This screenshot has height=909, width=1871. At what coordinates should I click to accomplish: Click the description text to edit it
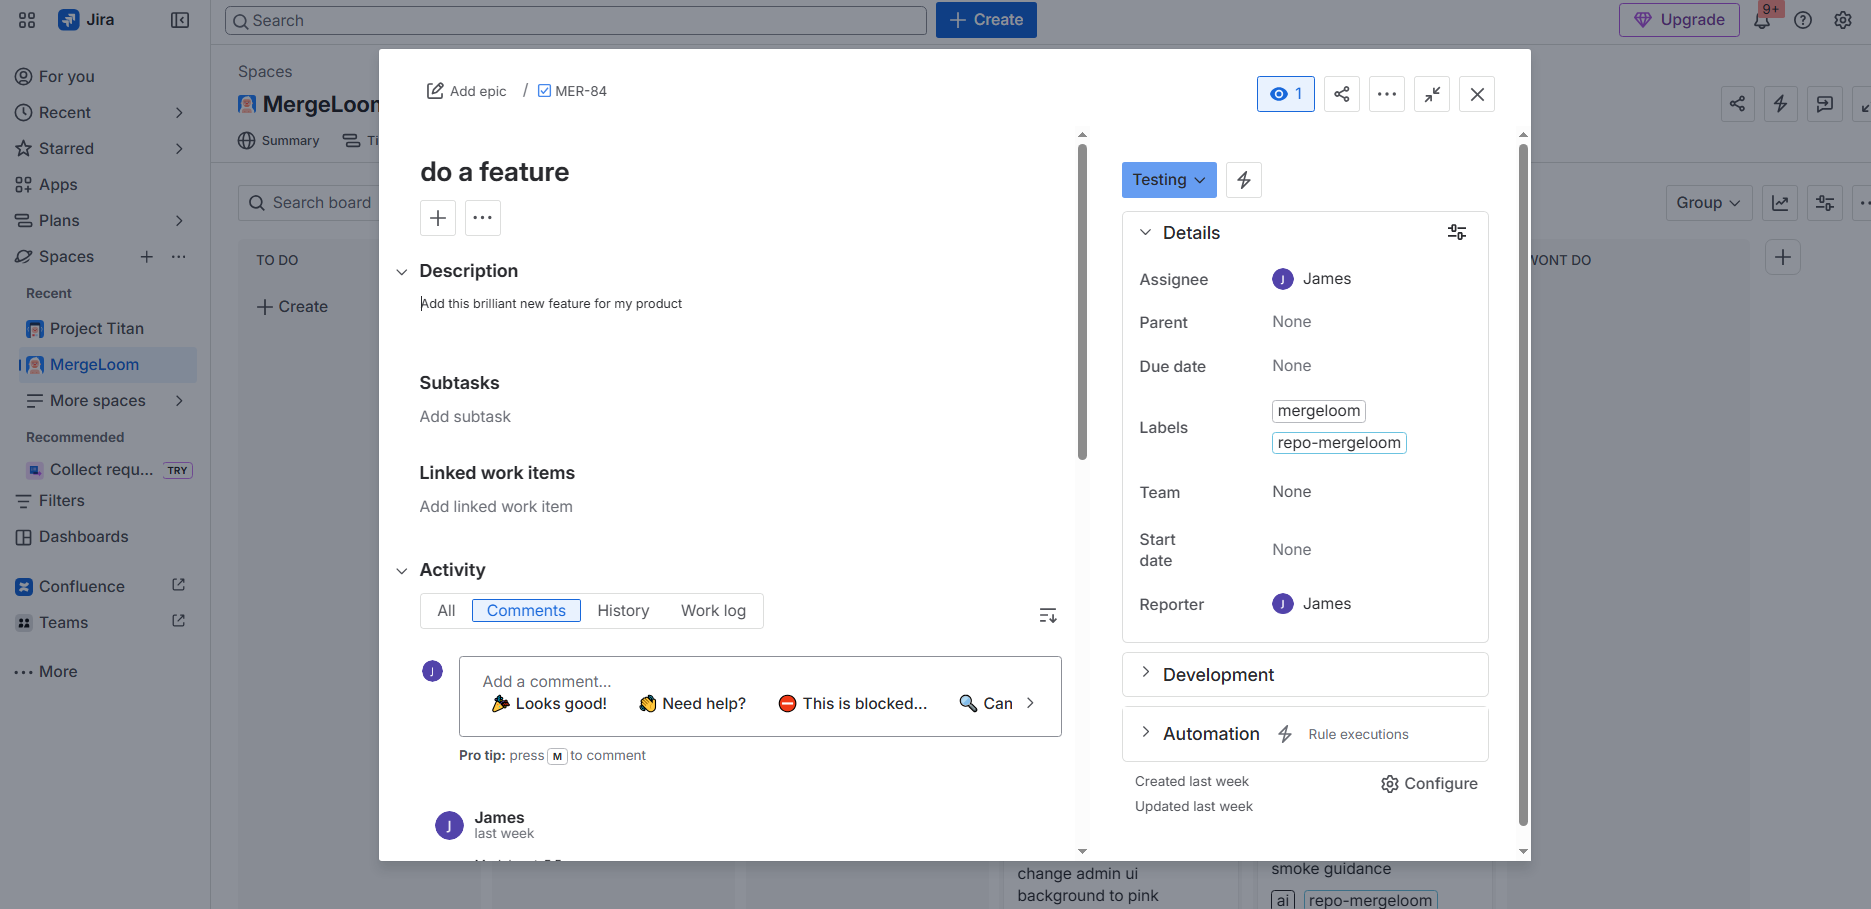point(551,304)
